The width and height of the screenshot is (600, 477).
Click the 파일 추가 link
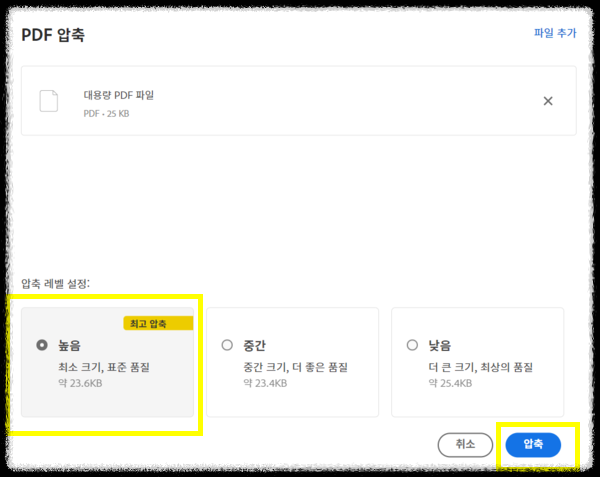tap(555, 33)
